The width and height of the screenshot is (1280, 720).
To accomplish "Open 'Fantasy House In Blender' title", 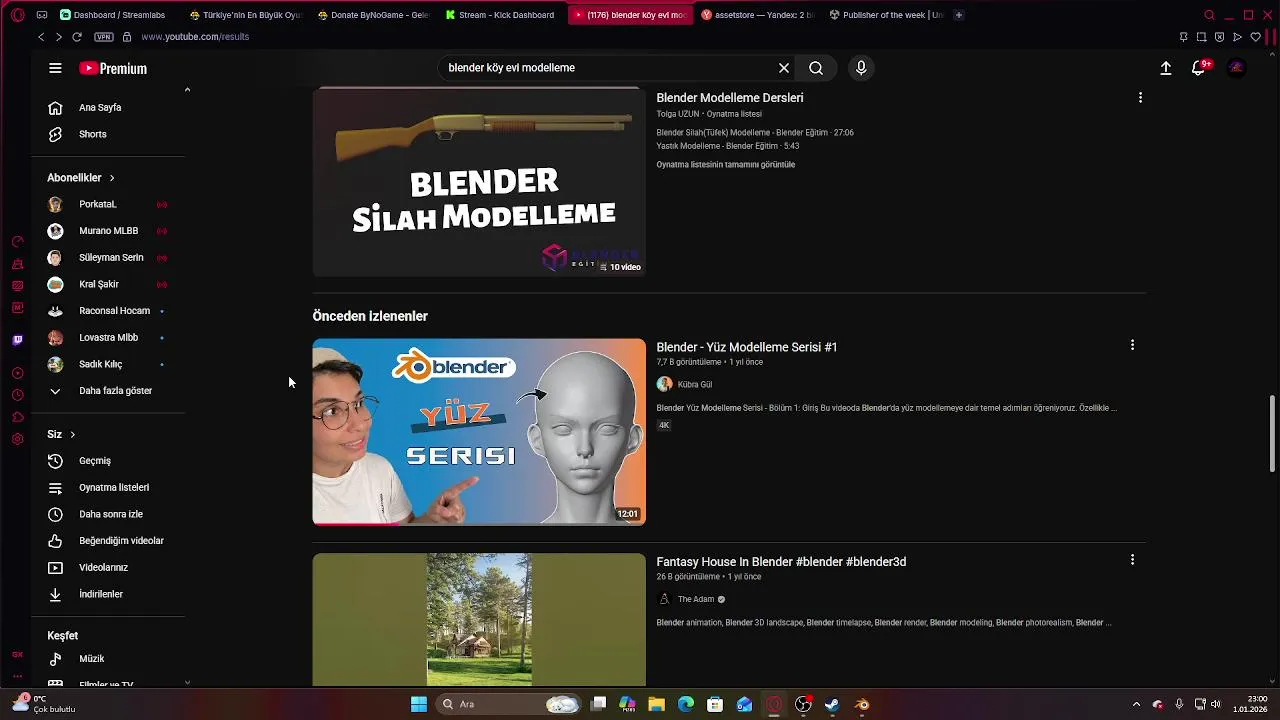I will pos(781,562).
